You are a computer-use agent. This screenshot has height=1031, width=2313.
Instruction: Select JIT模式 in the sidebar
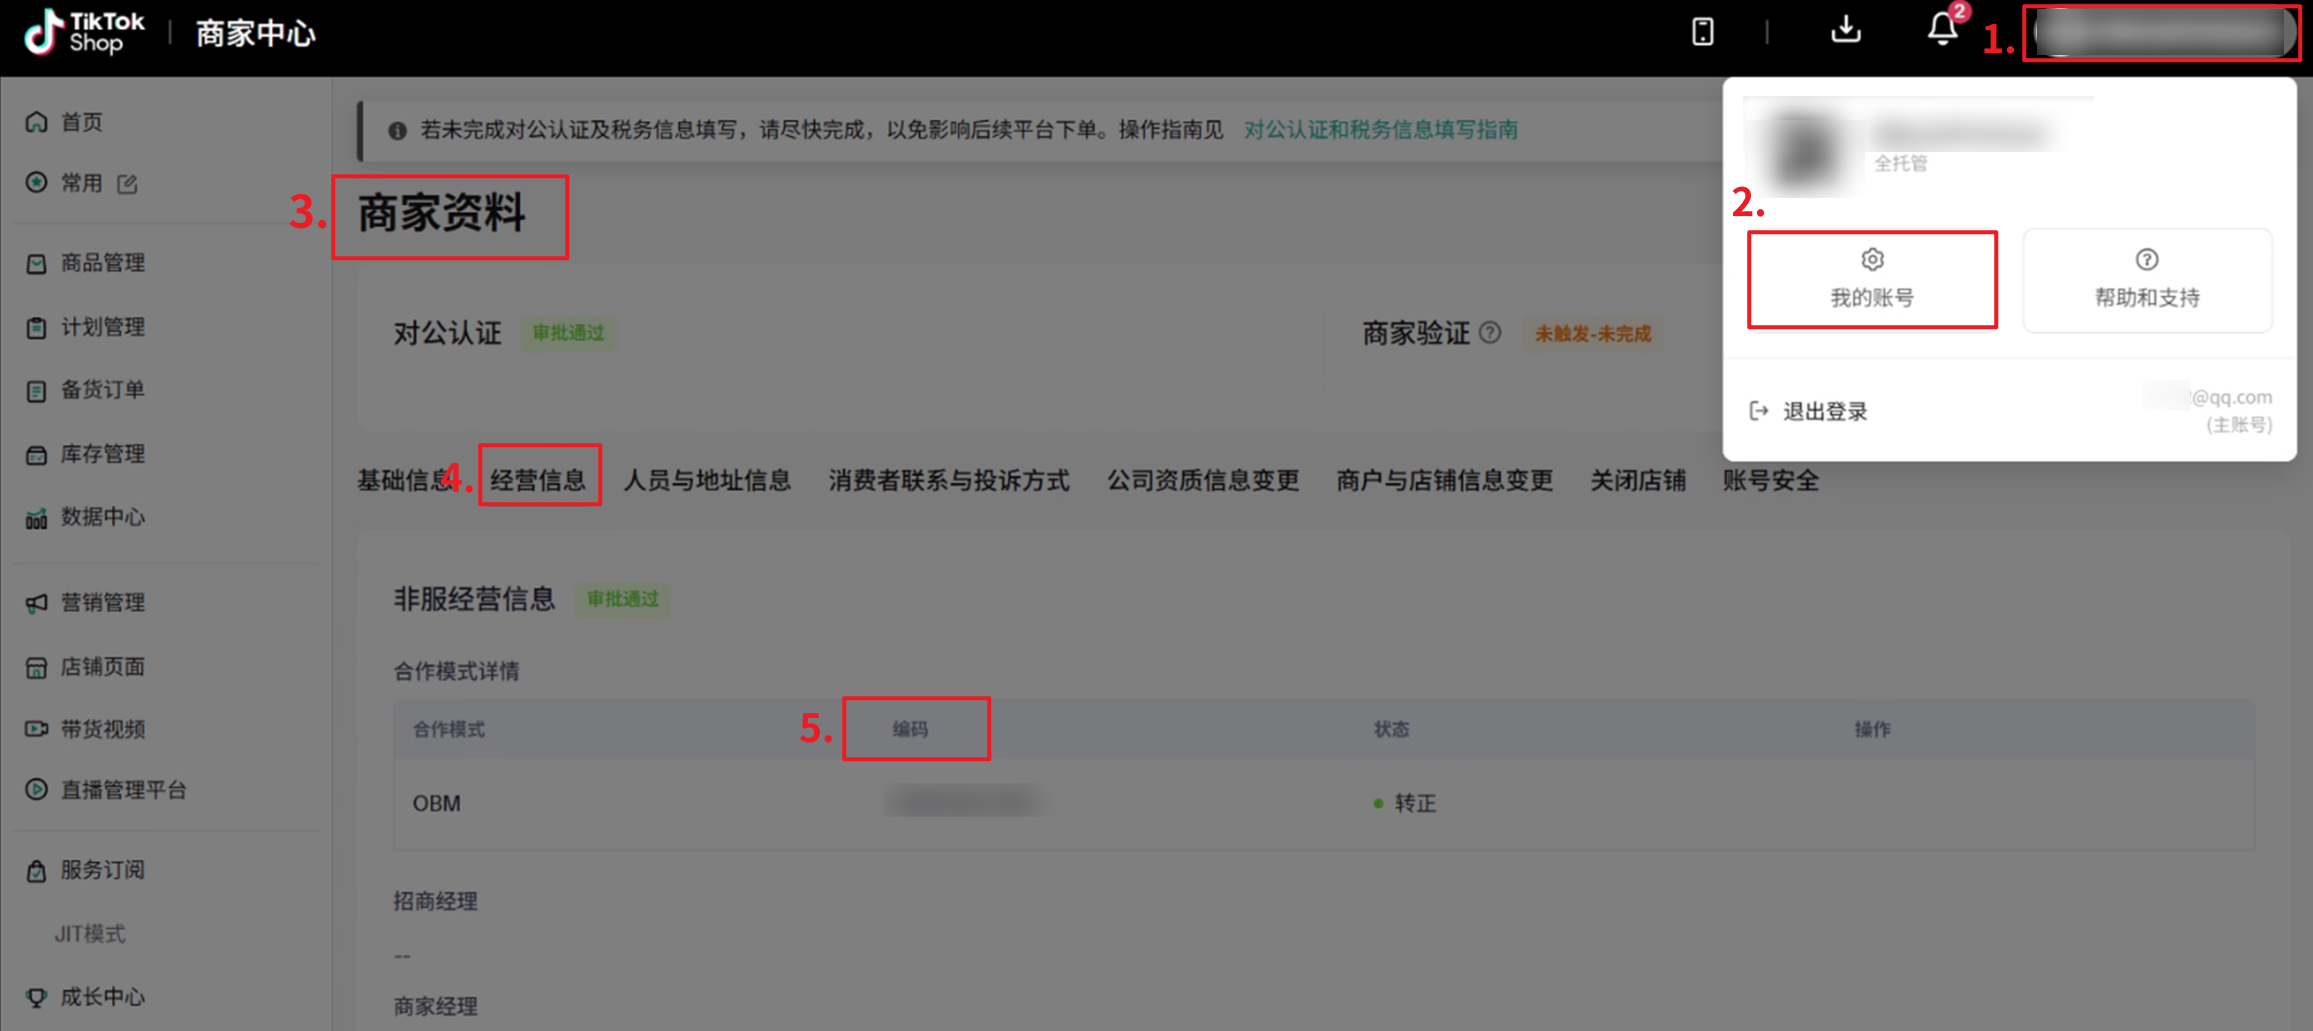[90, 934]
